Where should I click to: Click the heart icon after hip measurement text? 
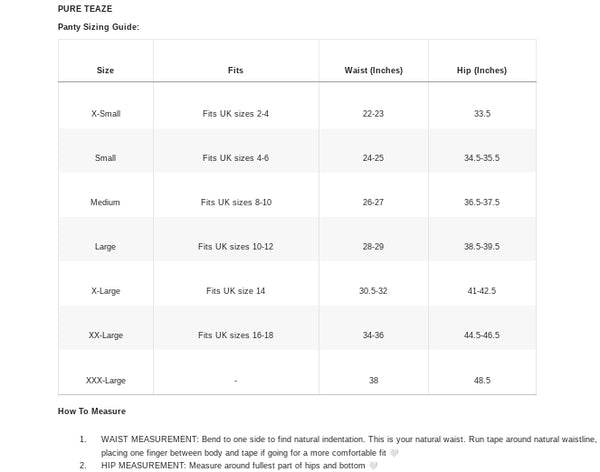(x=373, y=466)
